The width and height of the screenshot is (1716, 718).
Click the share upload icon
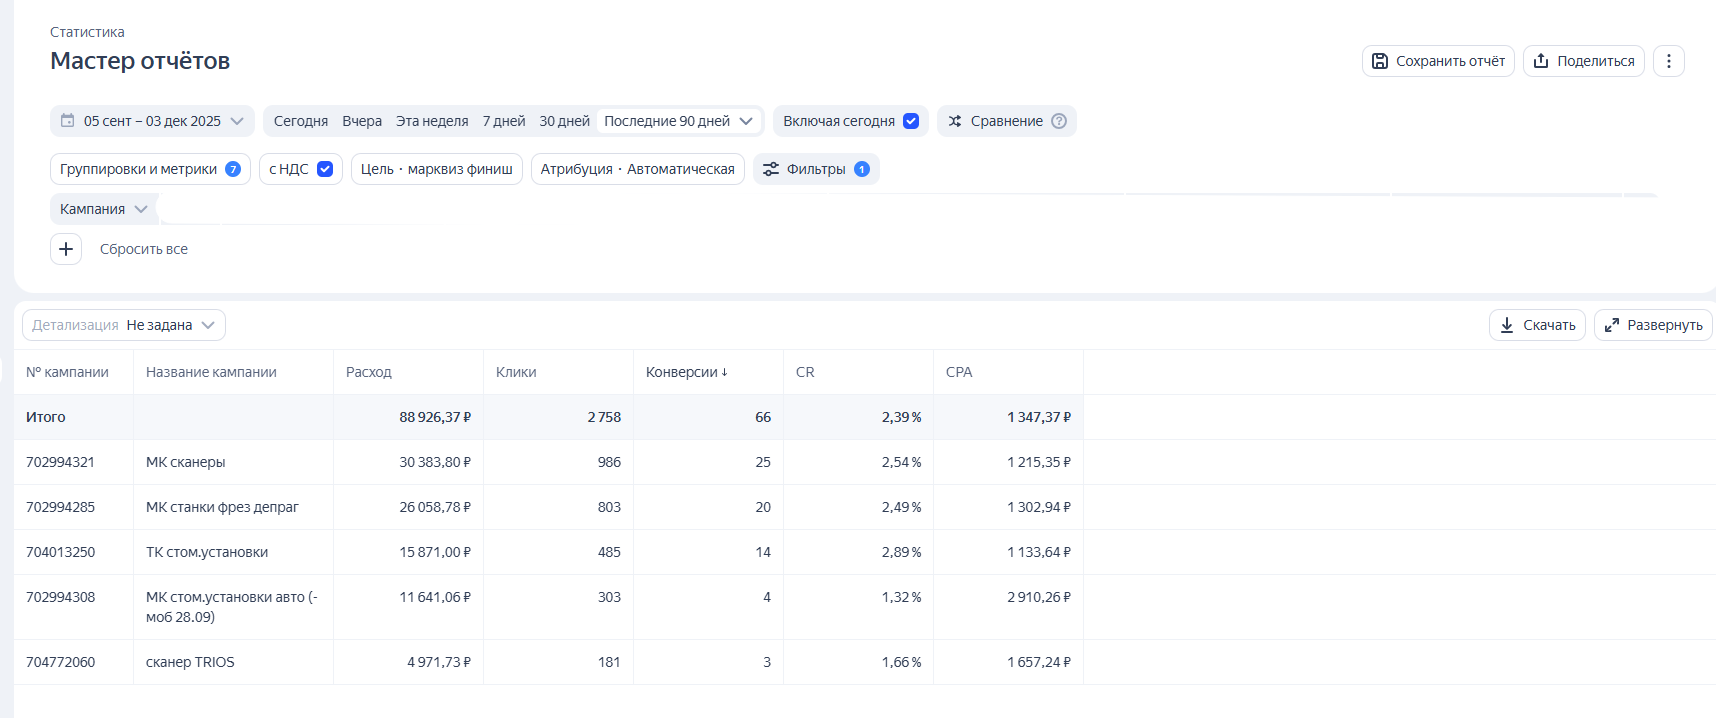click(x=1541, y=61)
